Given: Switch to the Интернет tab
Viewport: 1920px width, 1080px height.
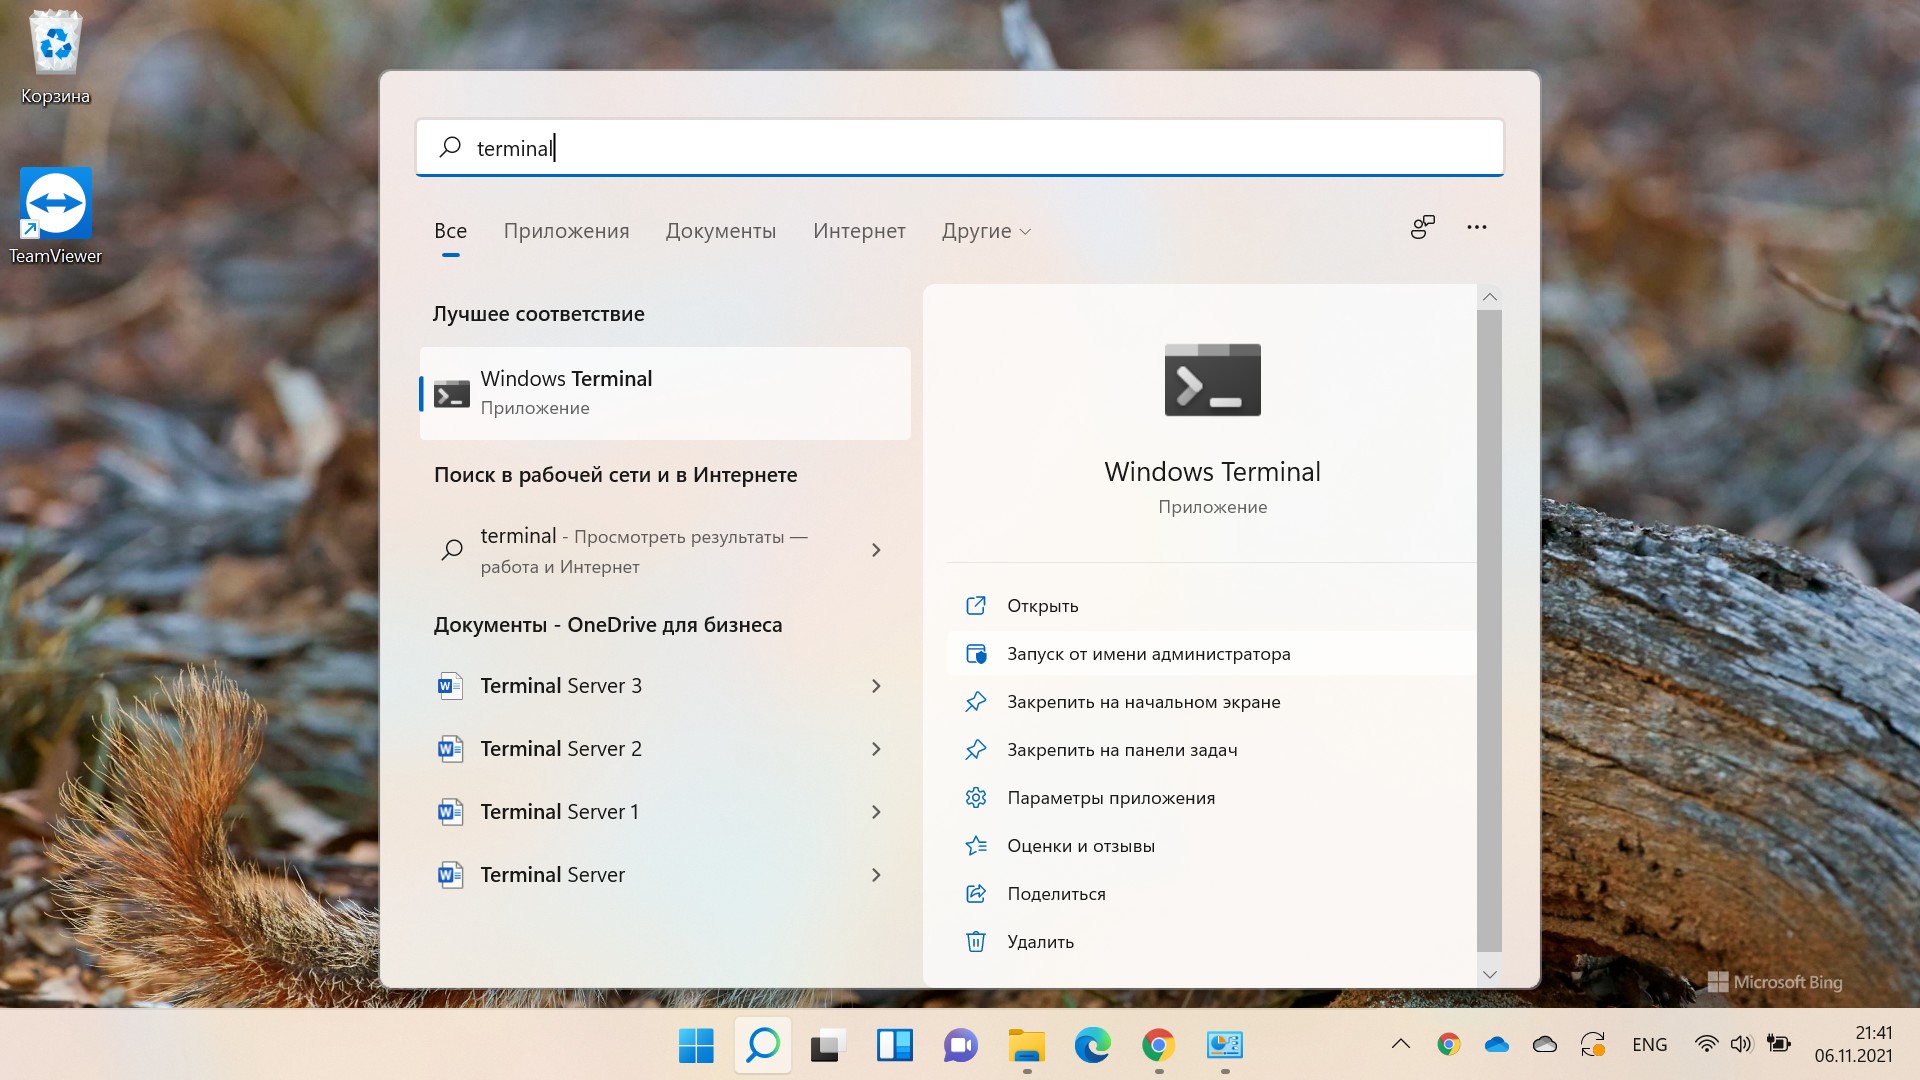Looking at the screenshot, I should [859, 231].
